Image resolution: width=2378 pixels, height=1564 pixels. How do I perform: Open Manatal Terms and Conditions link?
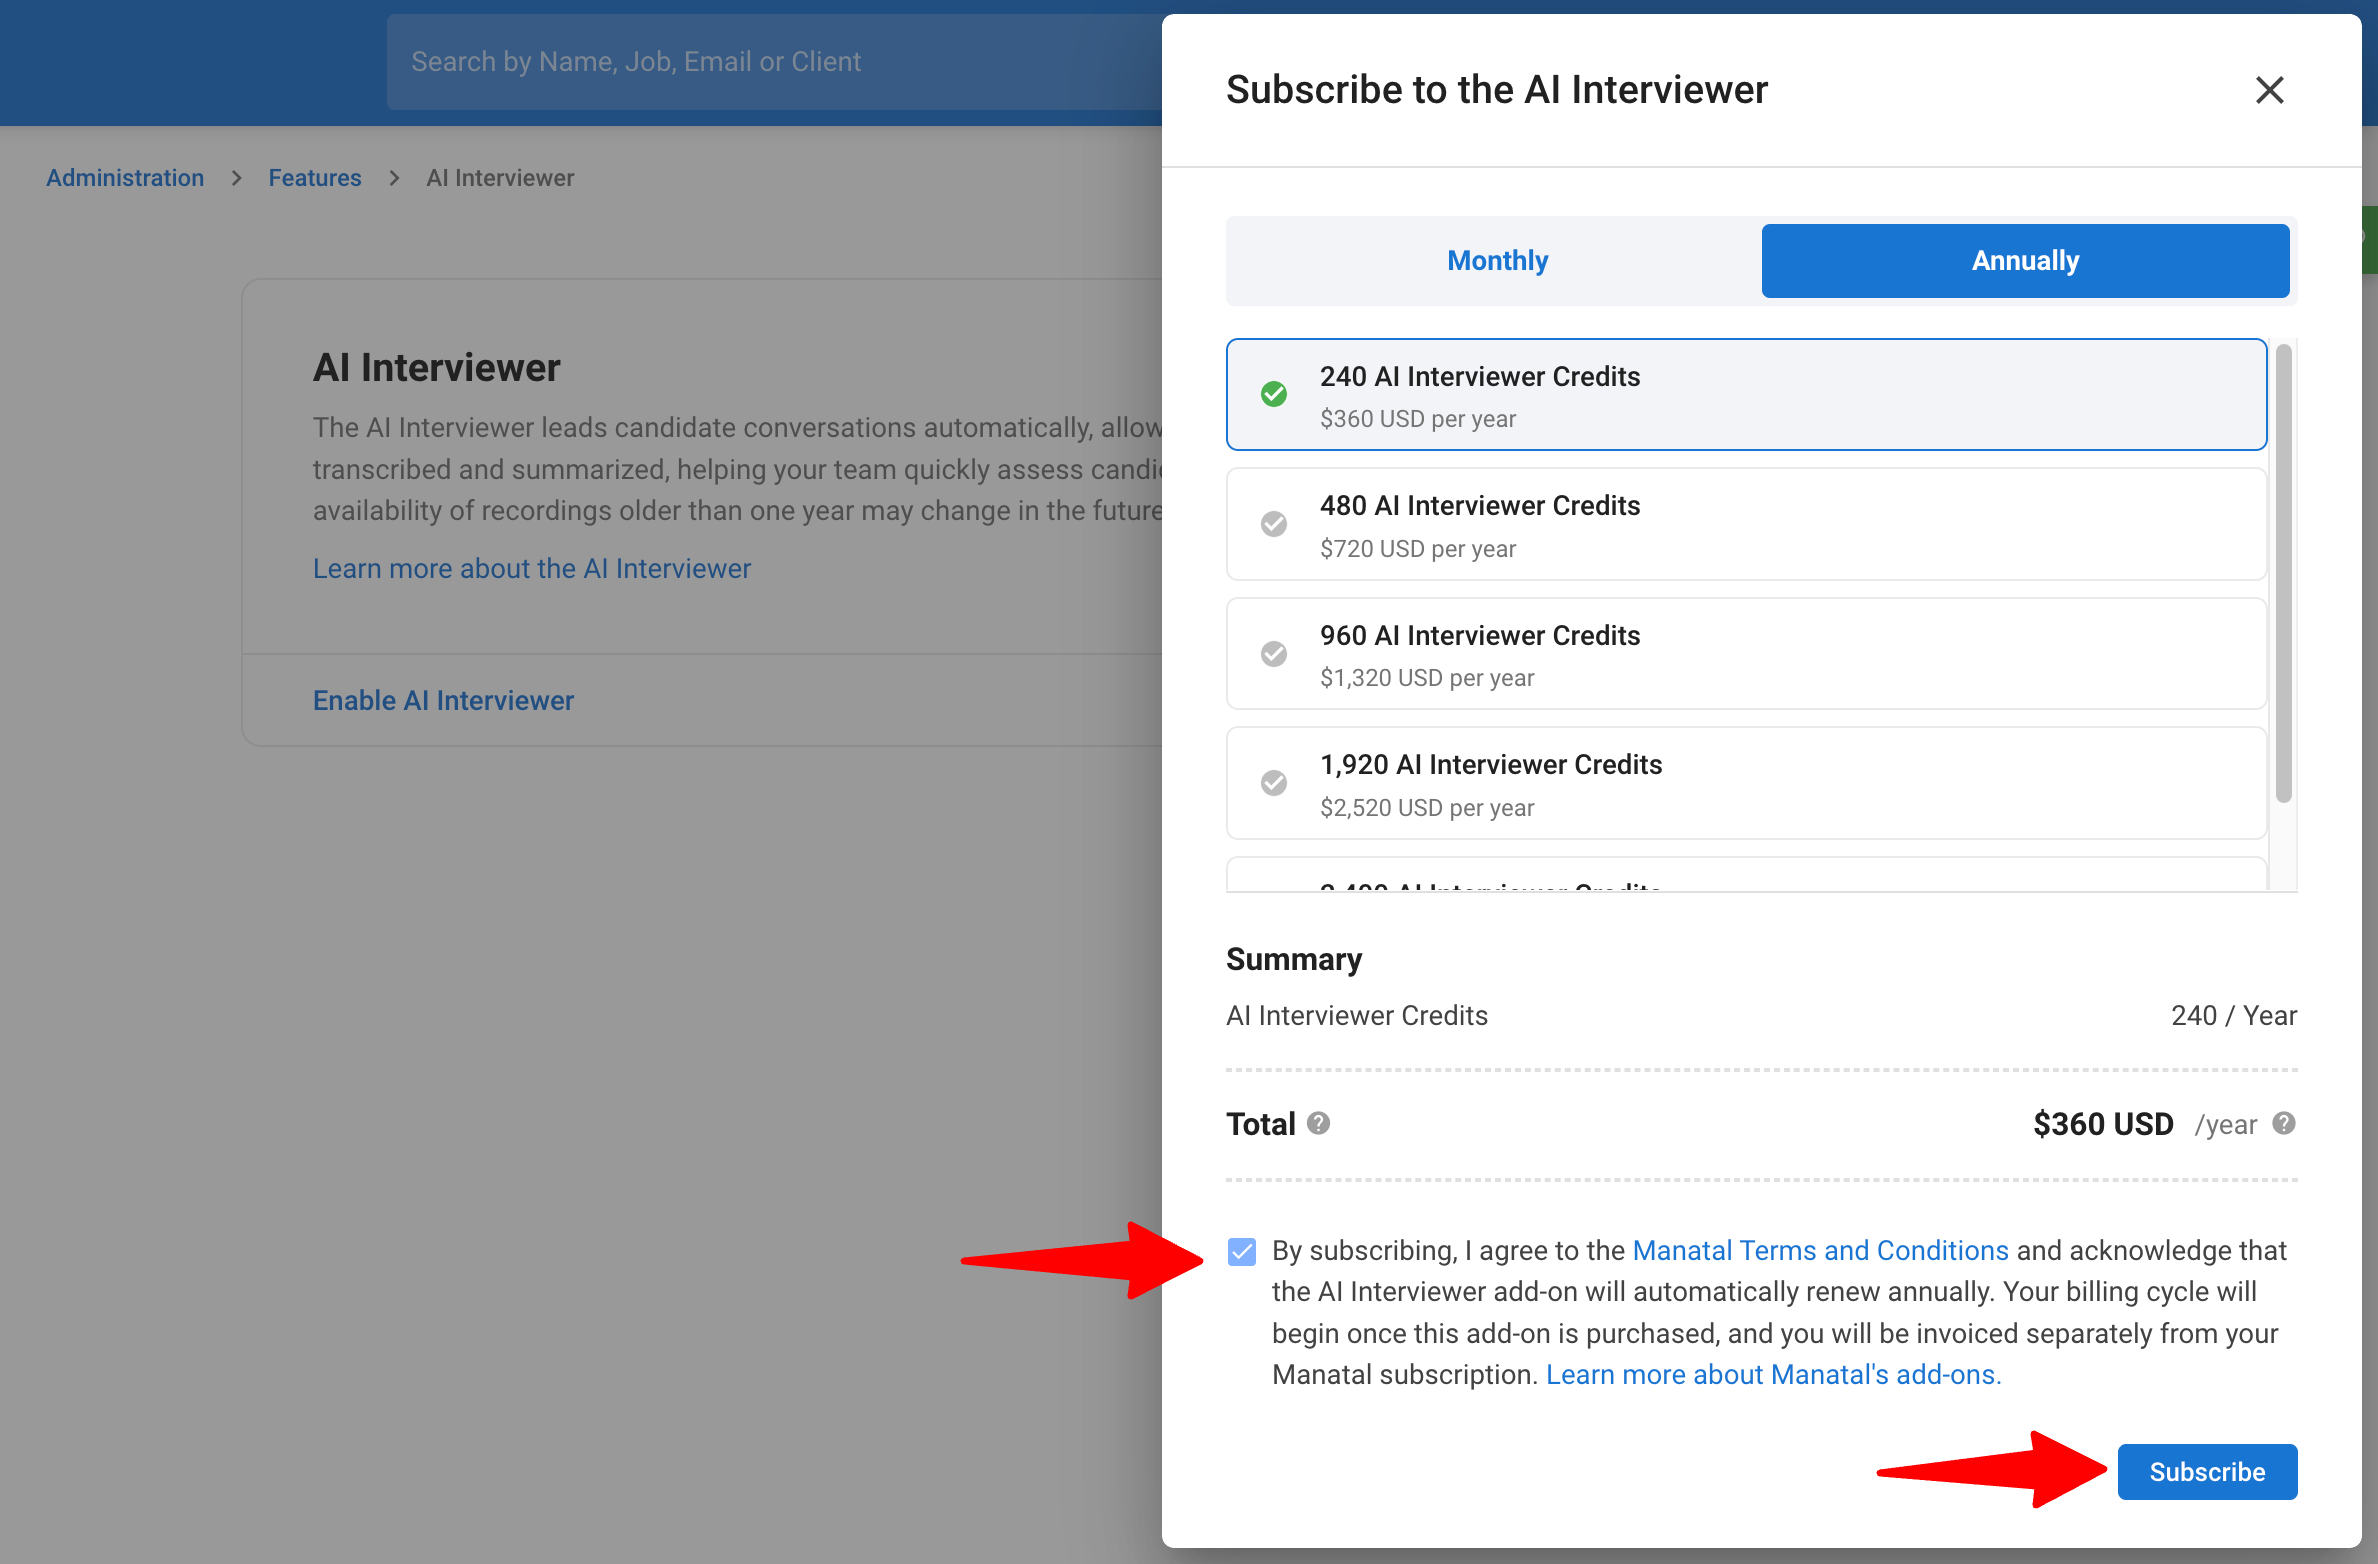1820,1250
